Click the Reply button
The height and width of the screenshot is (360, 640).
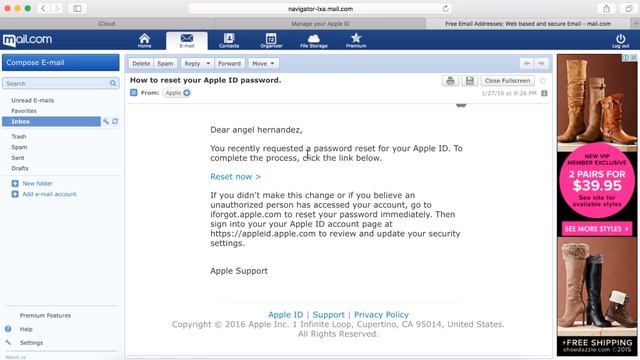coord(192,63)
